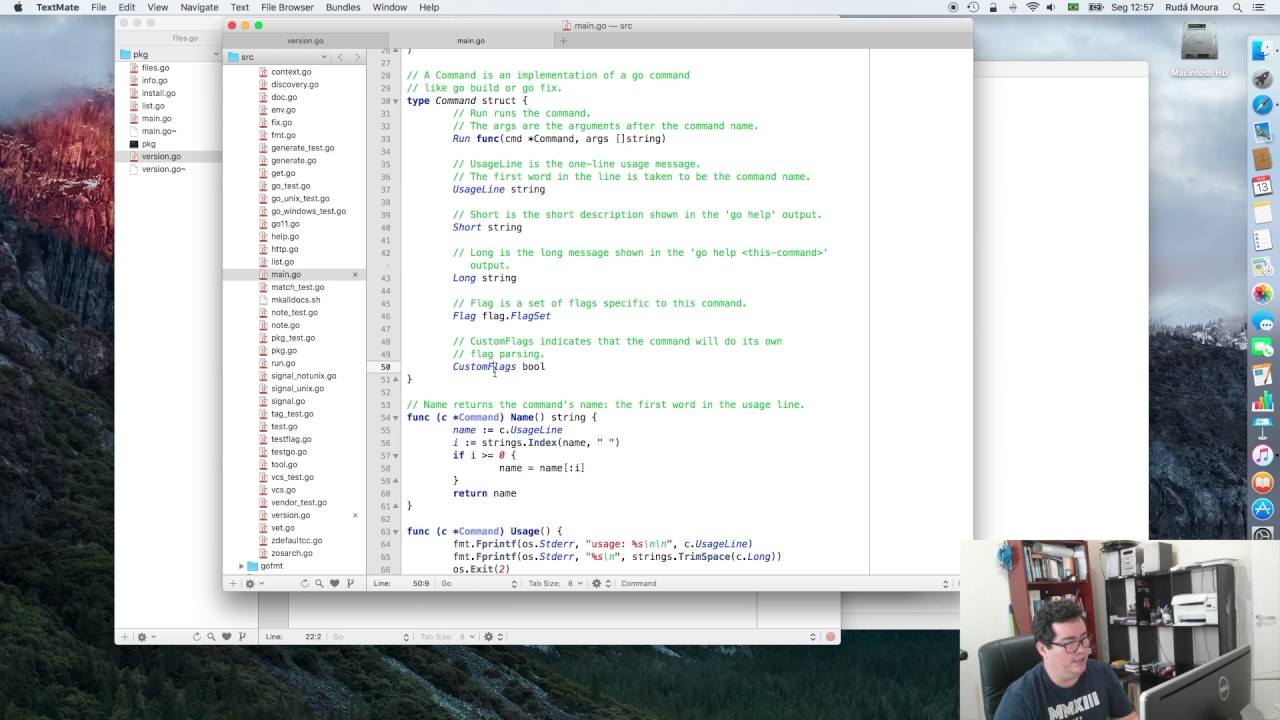
Task: Show SCM status via branch icon in main.go window
Action: (350, 583)
